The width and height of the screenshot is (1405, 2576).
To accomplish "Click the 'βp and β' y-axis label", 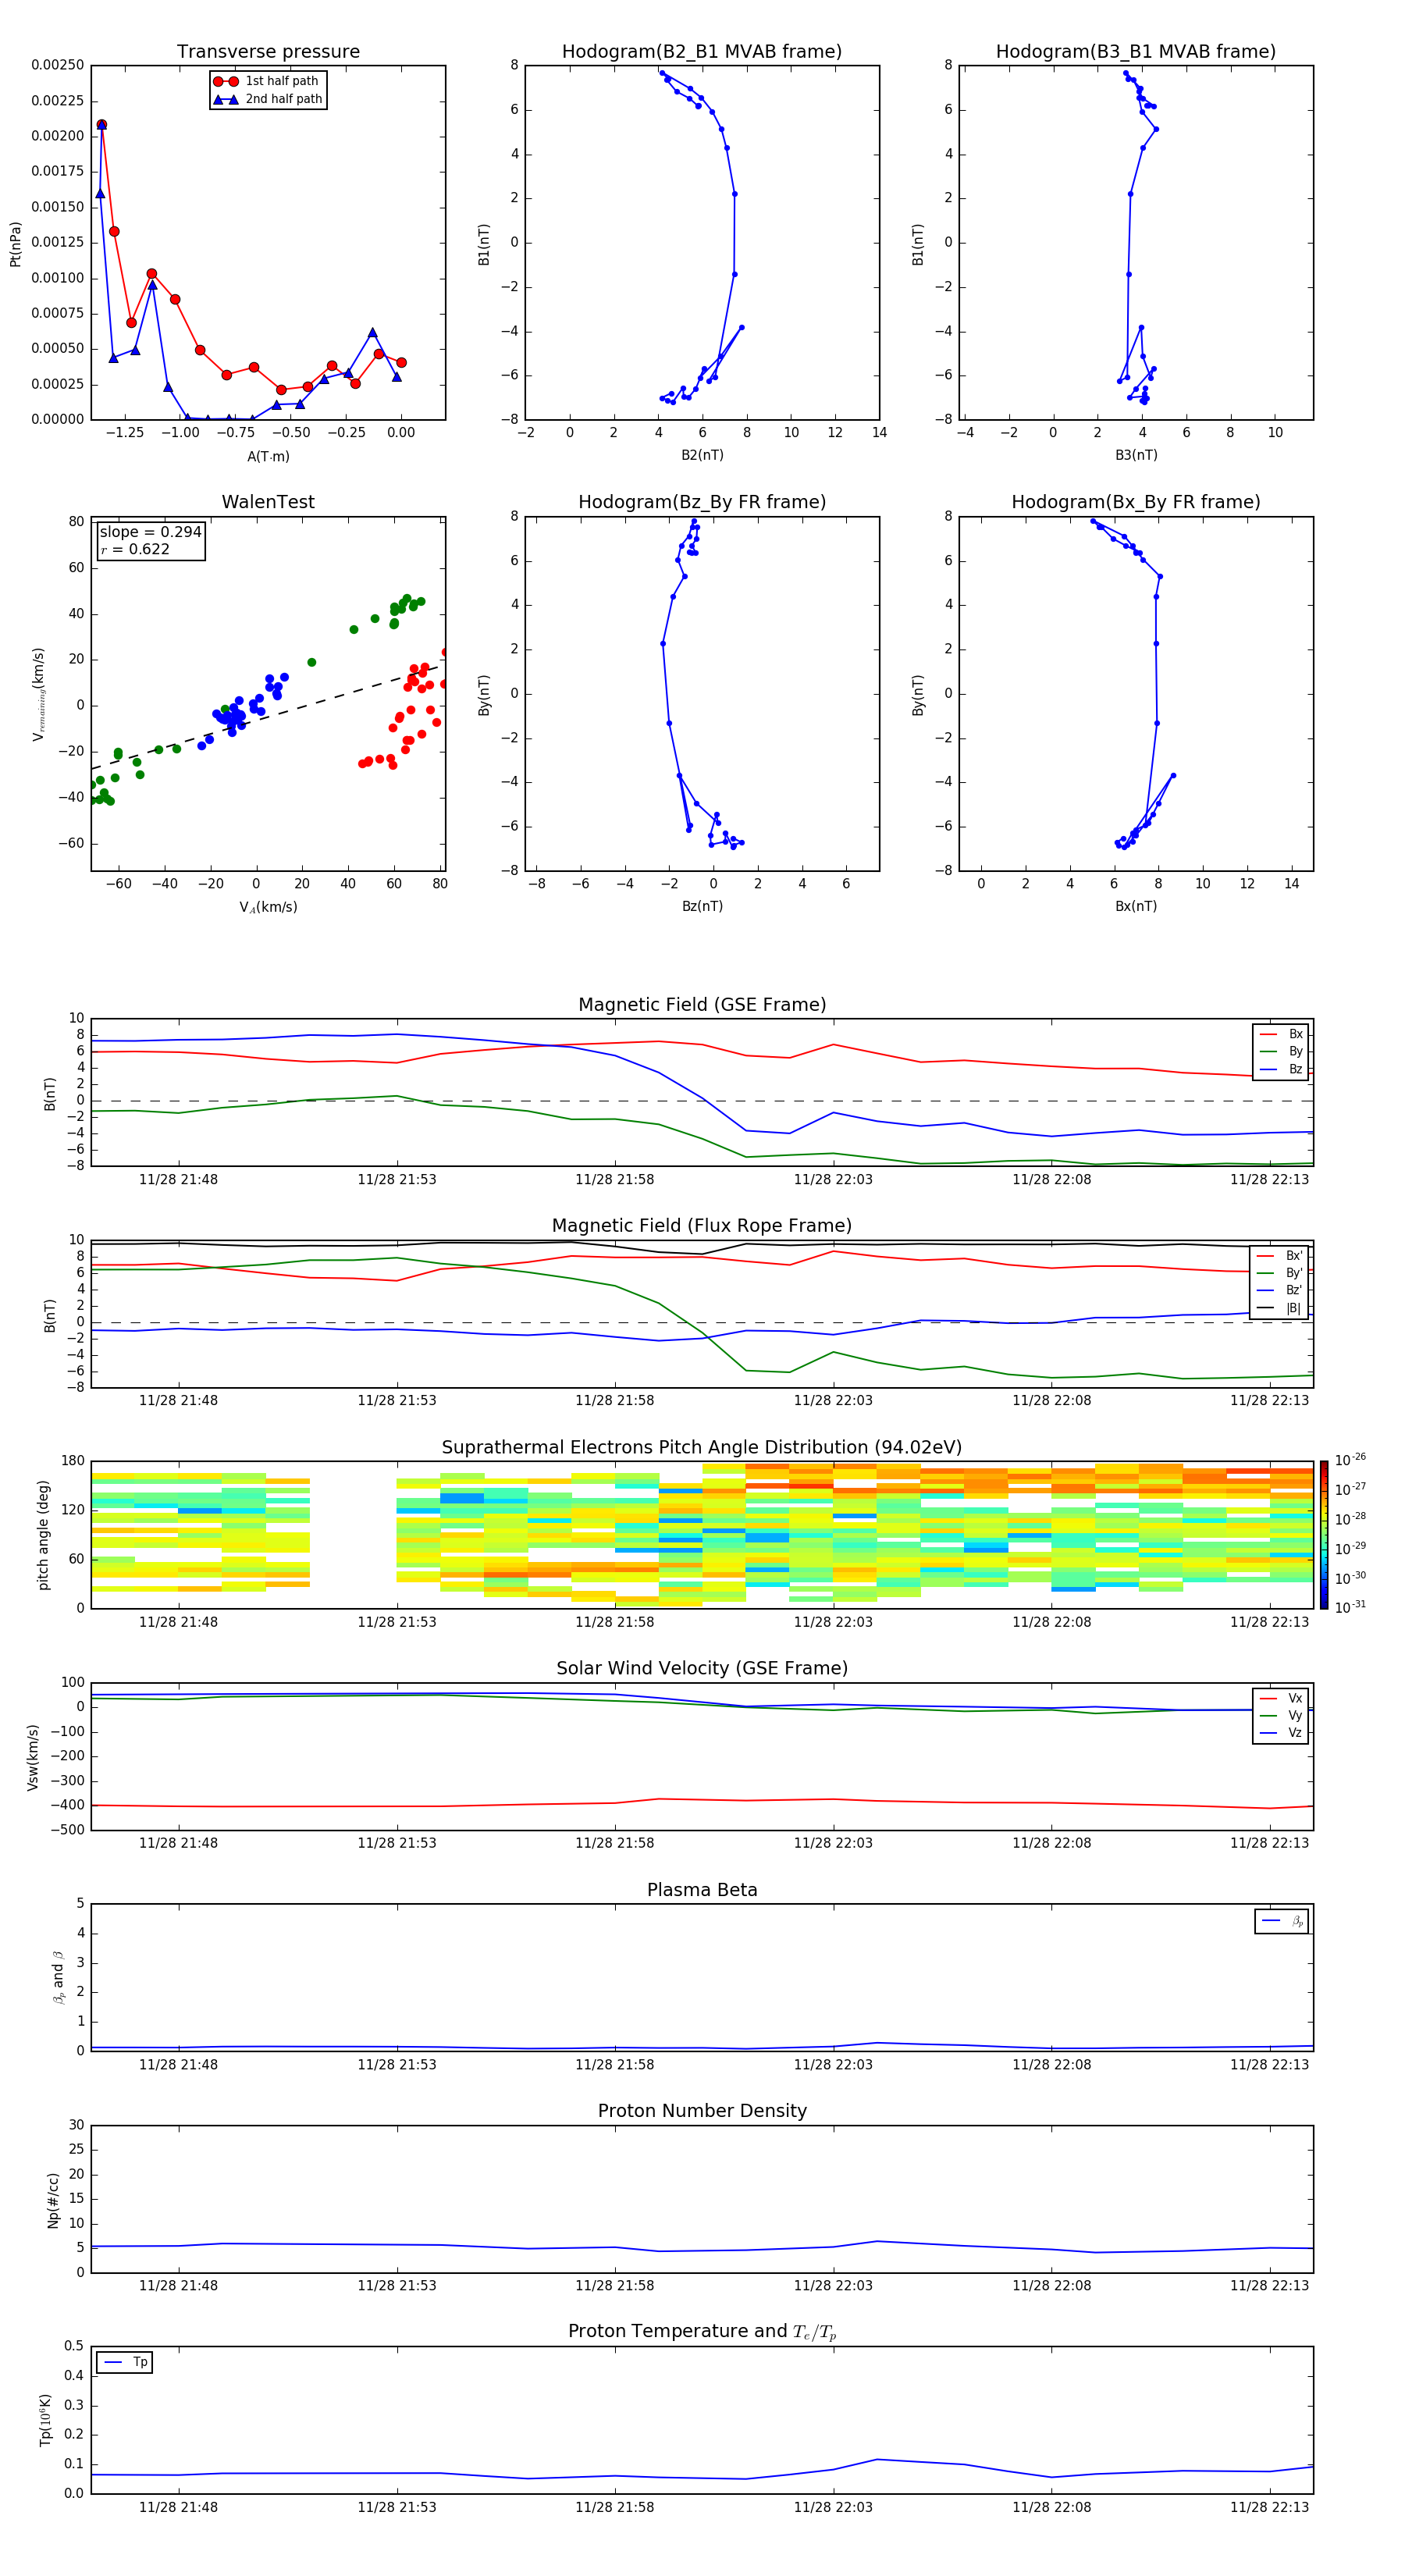I will pyautogui.click(x=58, y=1977).
